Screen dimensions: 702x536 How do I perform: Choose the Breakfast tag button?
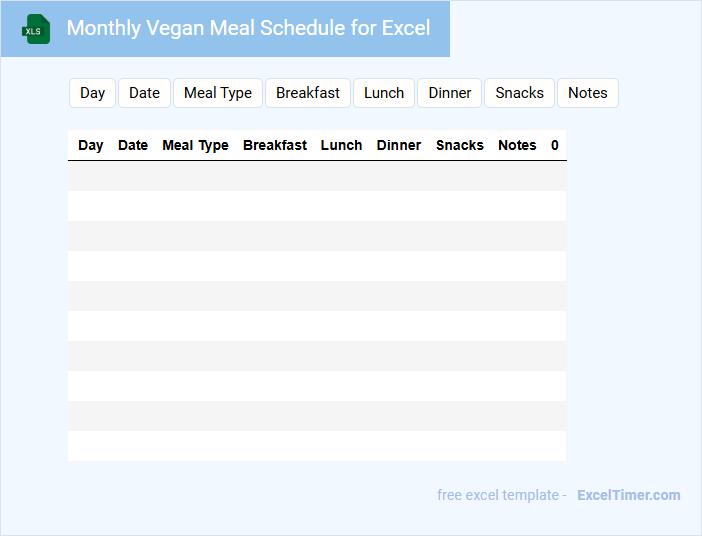tap(308, 93)
